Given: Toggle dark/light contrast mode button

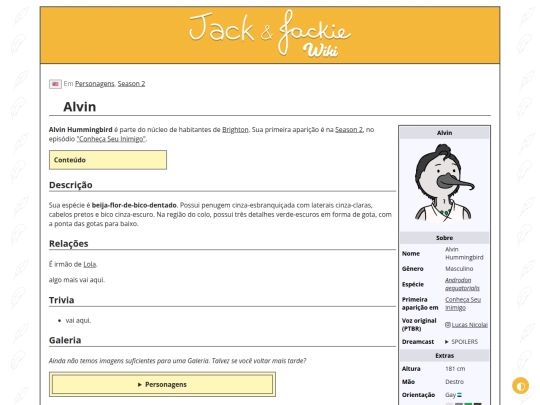Looking at the screenshot, I should point(520,386).
